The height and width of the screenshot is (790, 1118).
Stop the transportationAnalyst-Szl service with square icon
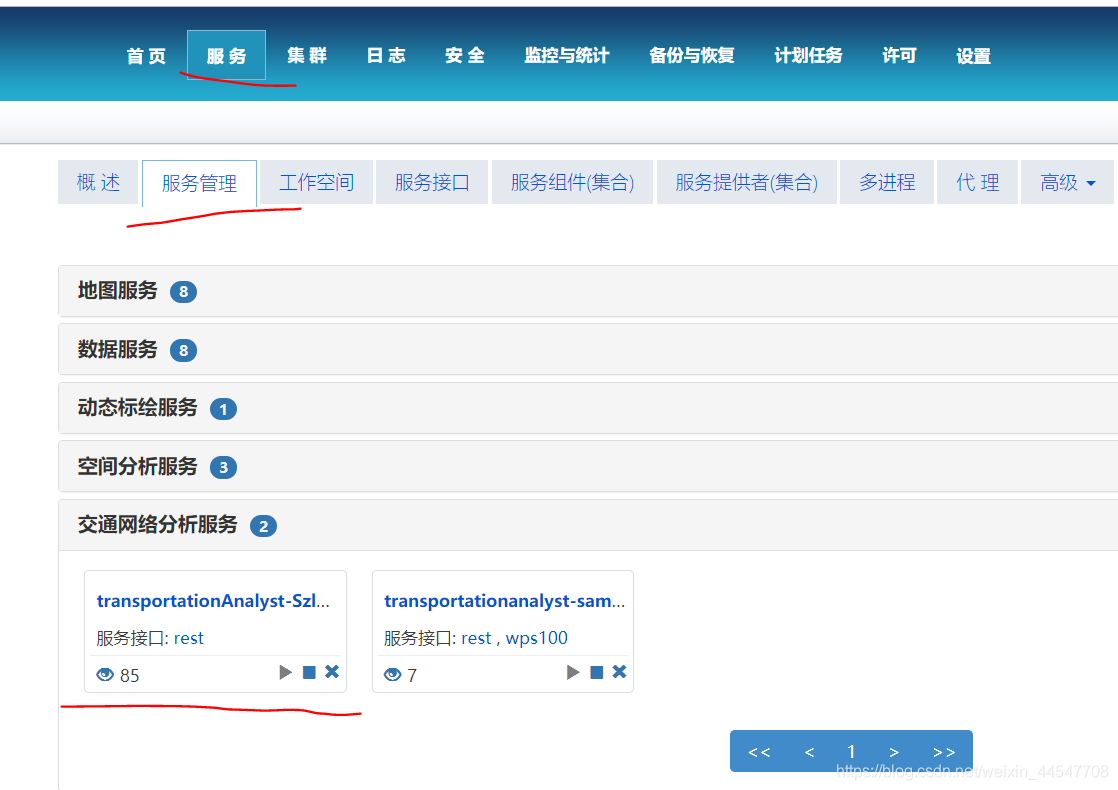(x=309, y=672)
